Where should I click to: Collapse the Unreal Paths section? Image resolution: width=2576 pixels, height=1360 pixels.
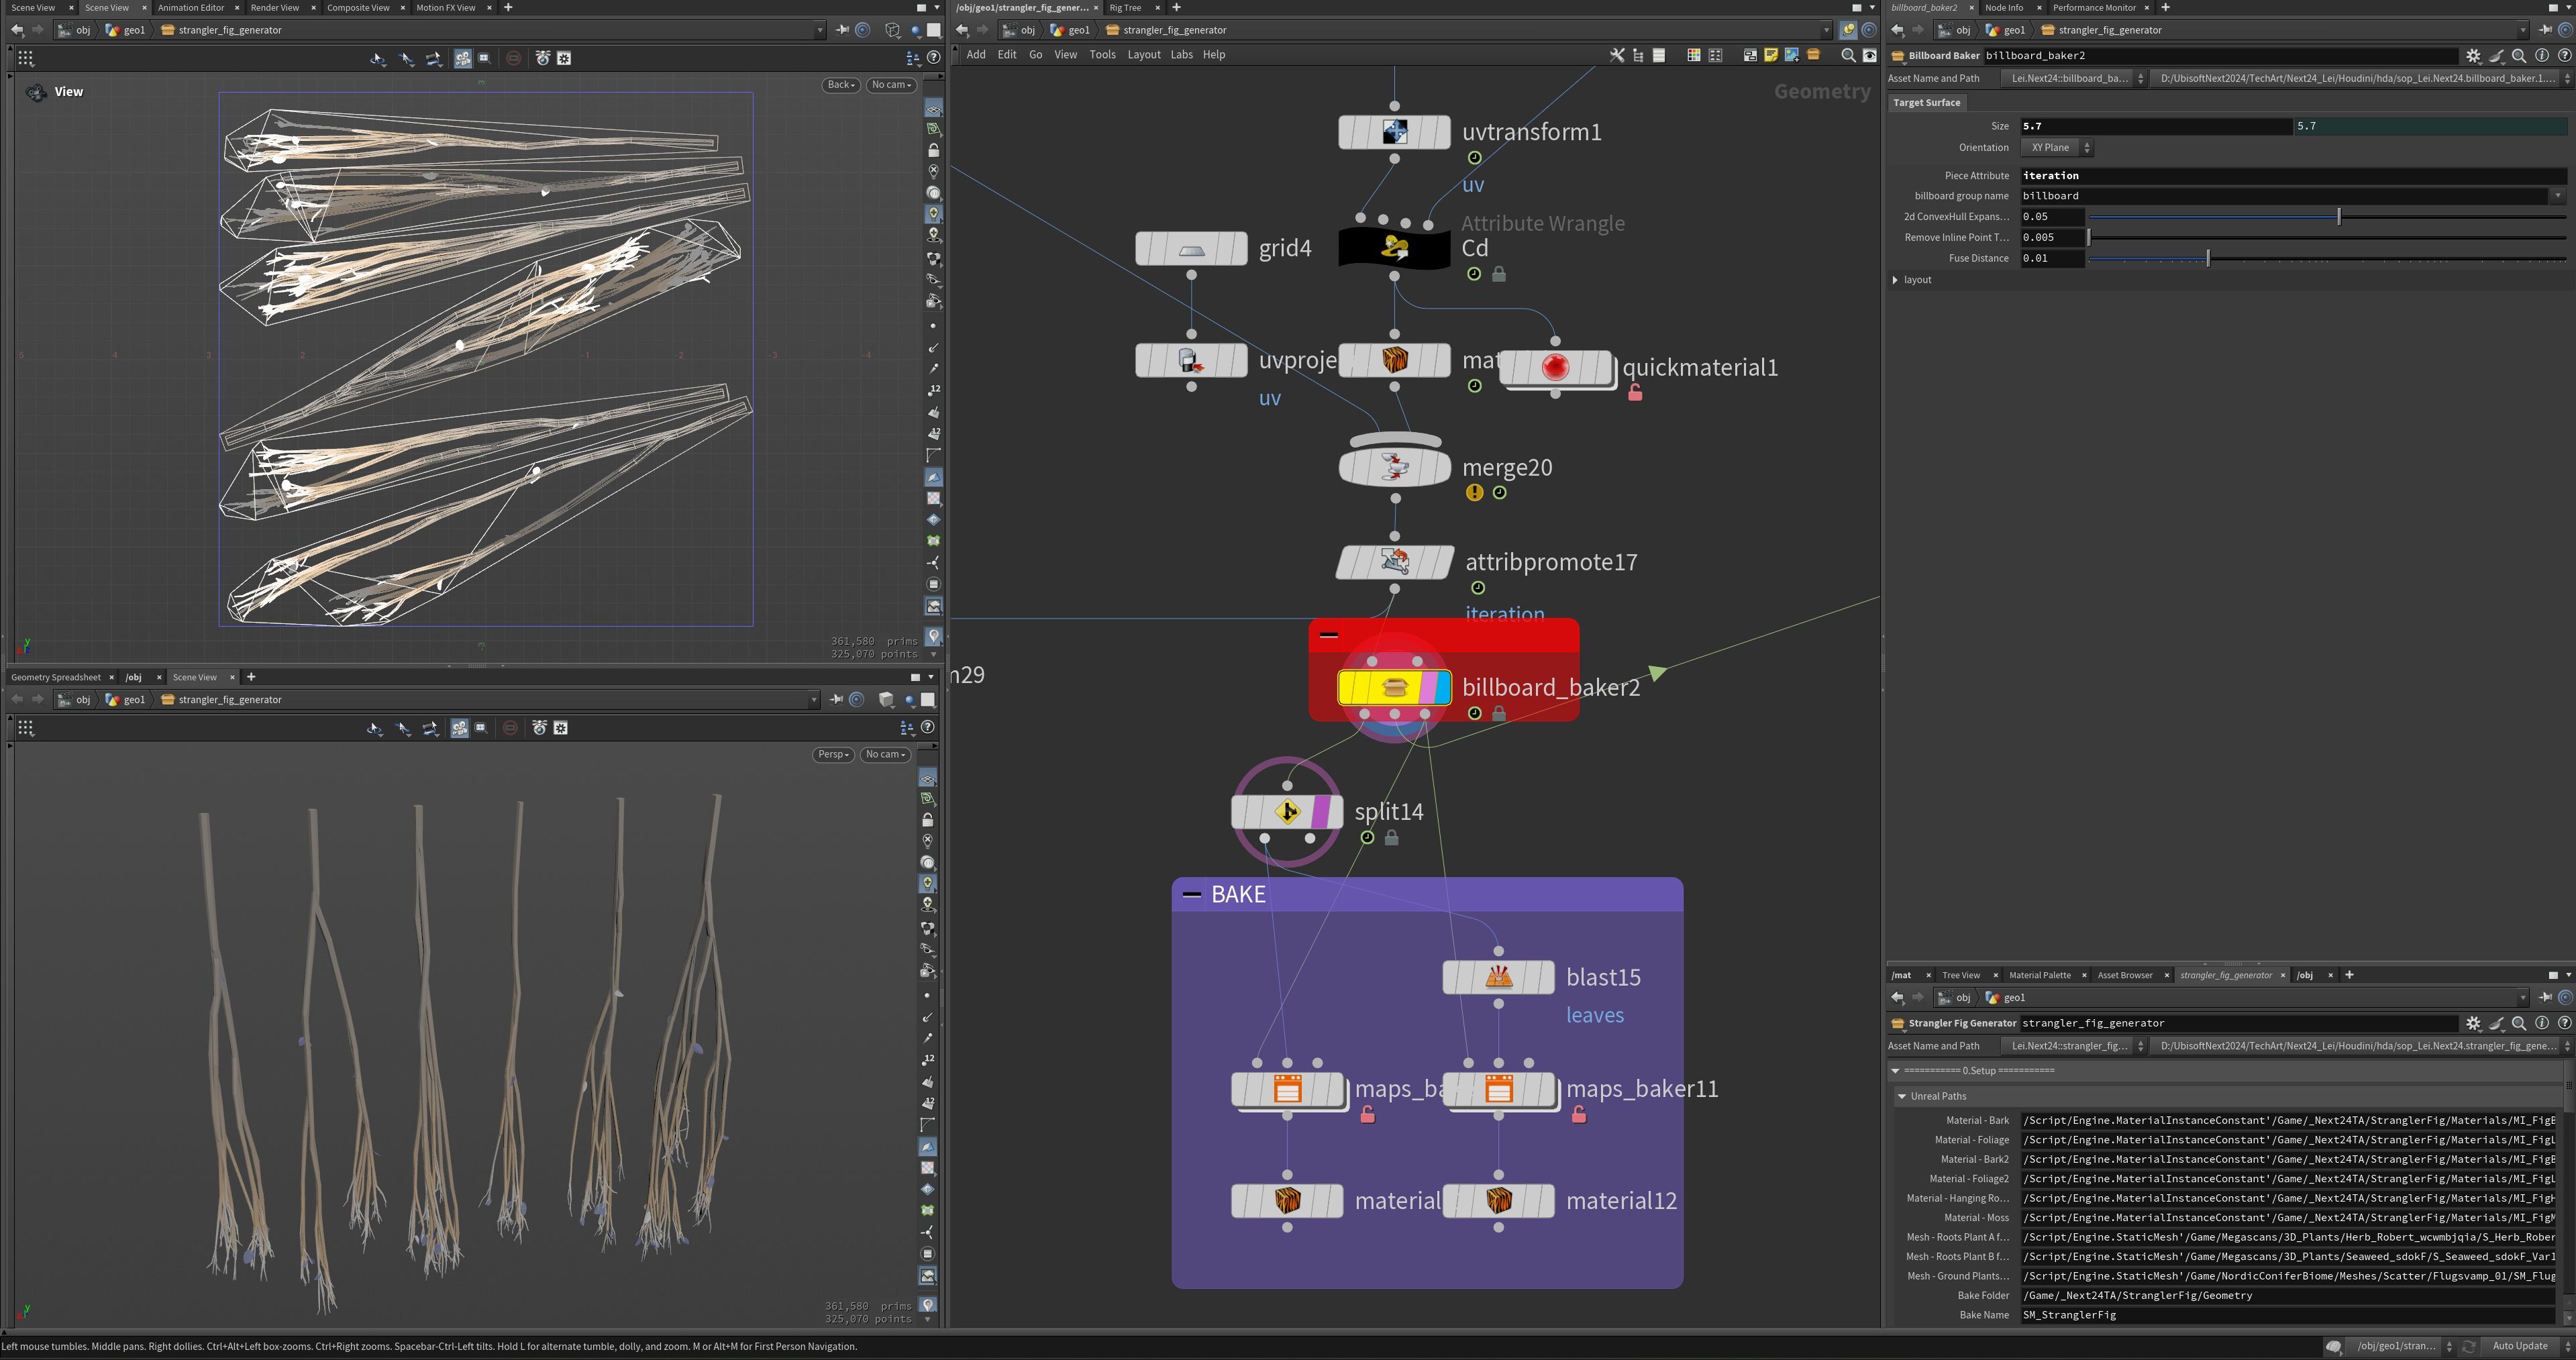point(1902,1097)
